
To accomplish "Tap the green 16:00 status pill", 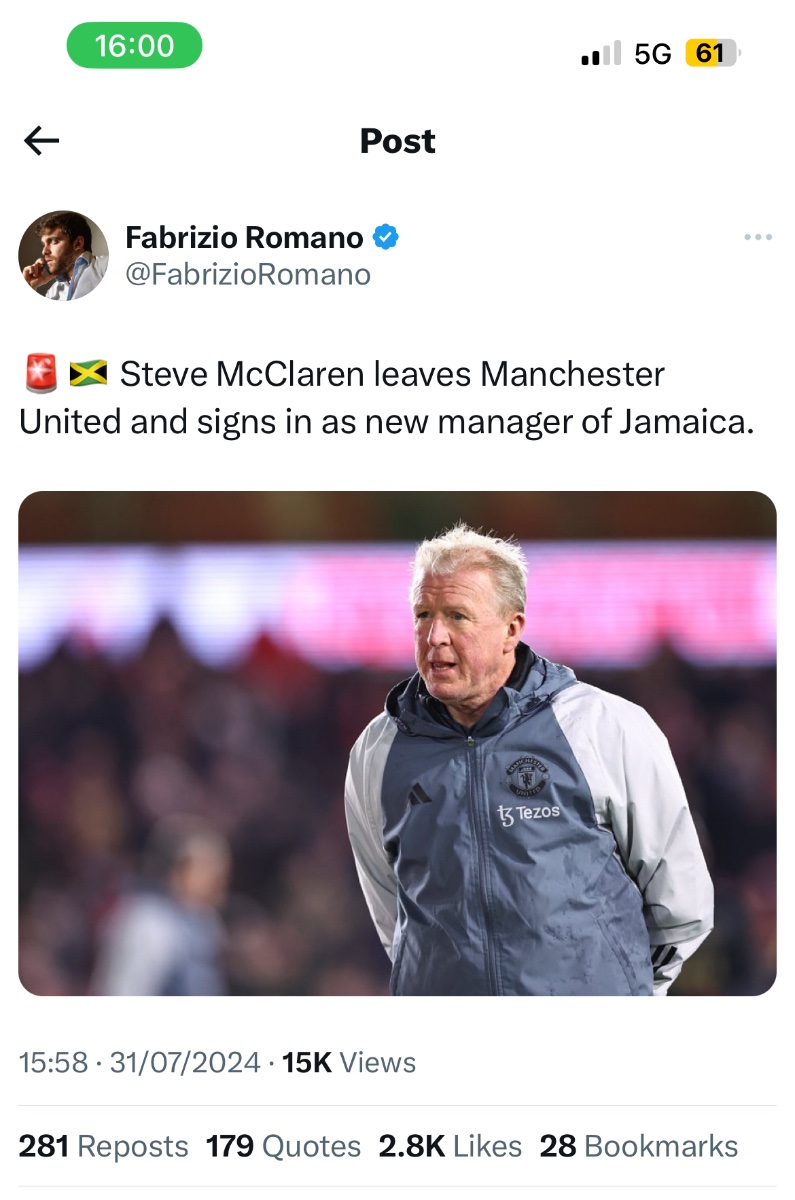I will point(135,46).
